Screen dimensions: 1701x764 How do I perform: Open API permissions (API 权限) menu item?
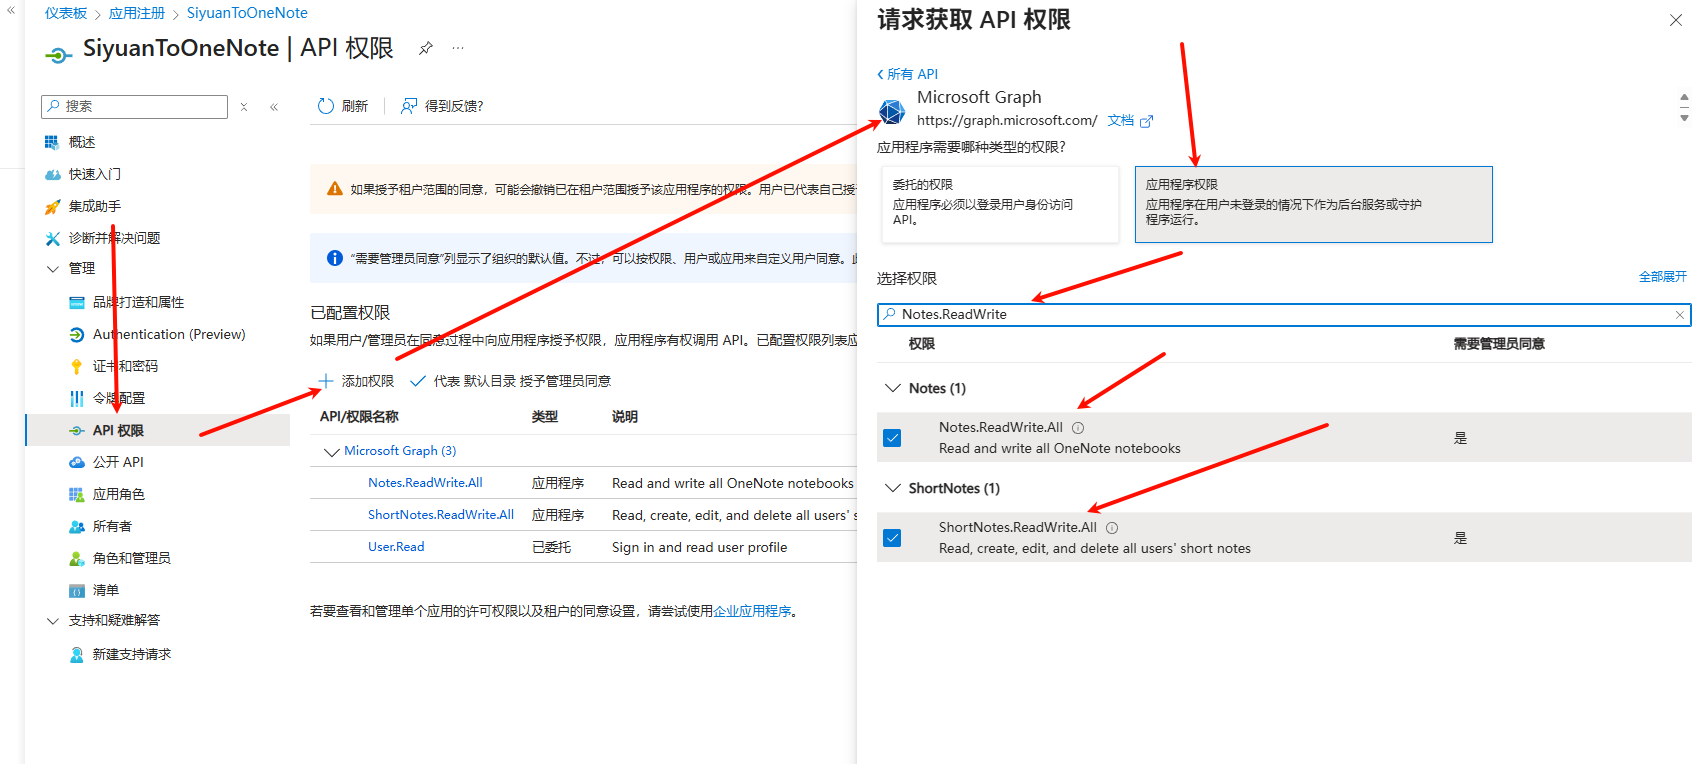158,430
